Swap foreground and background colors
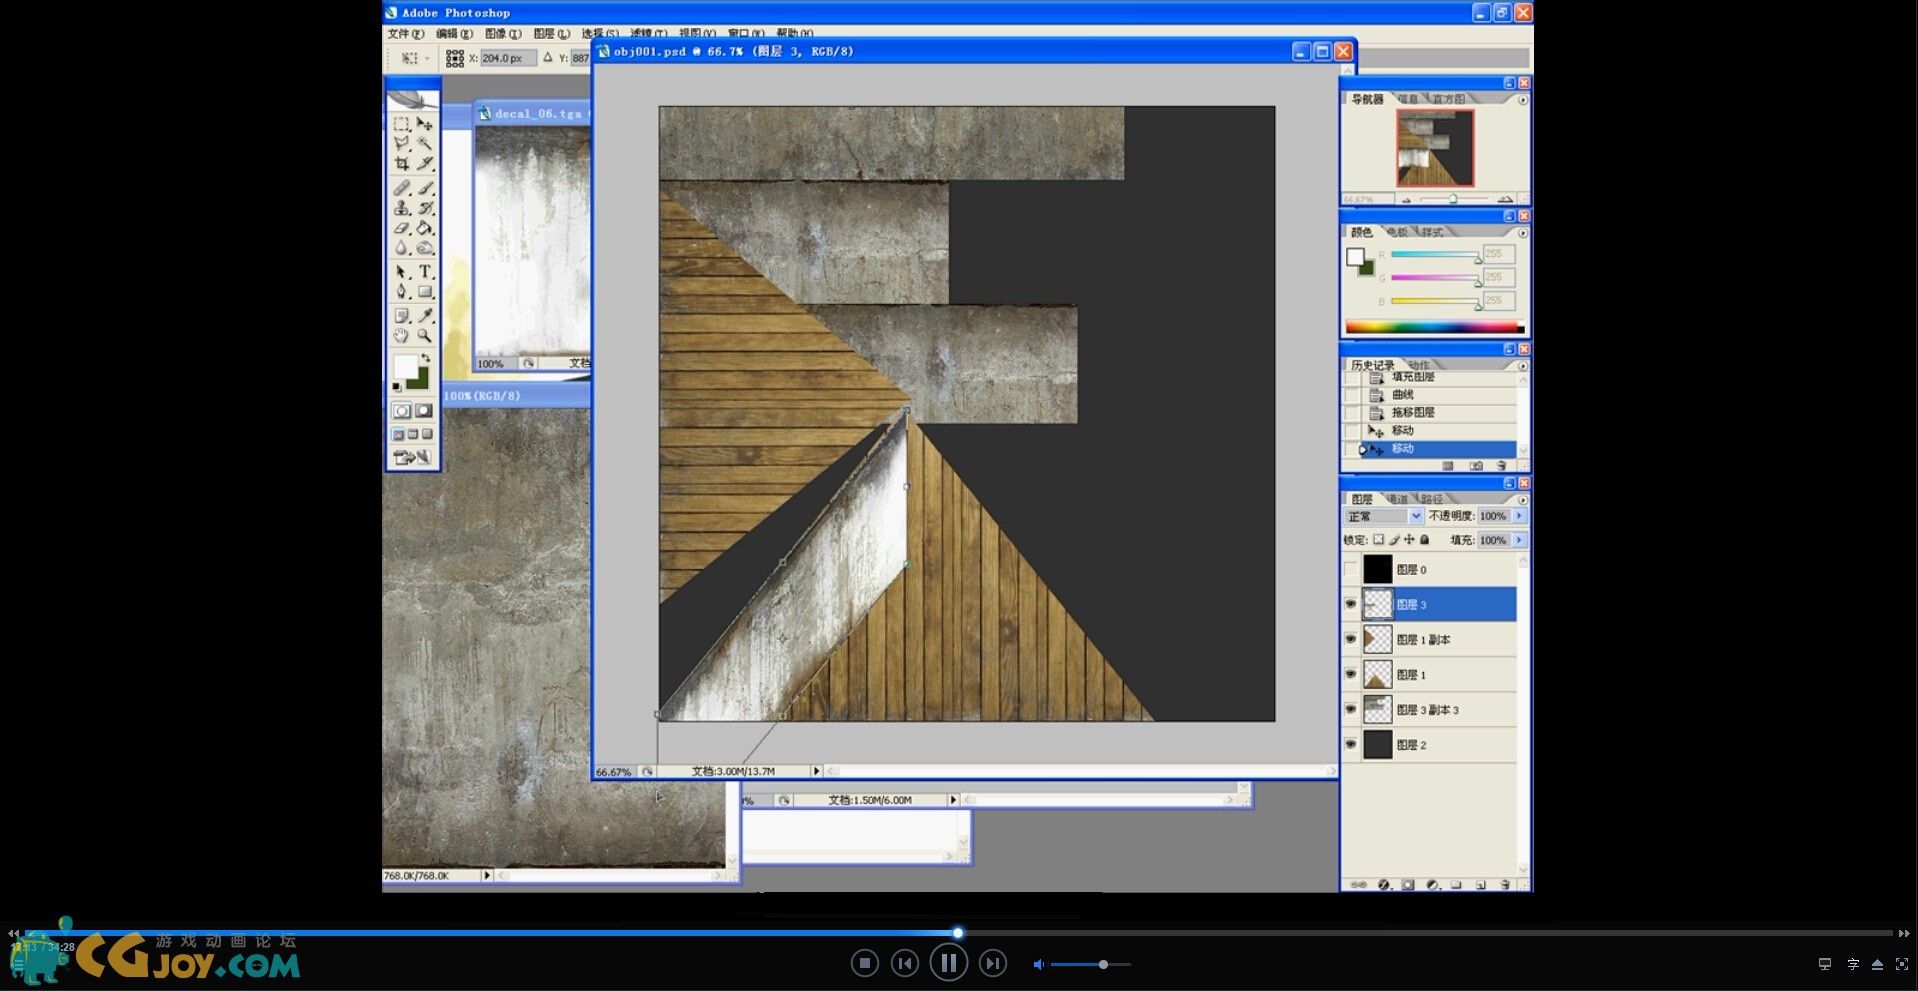This screenshot has height=991, width=1918. point(426,358)
